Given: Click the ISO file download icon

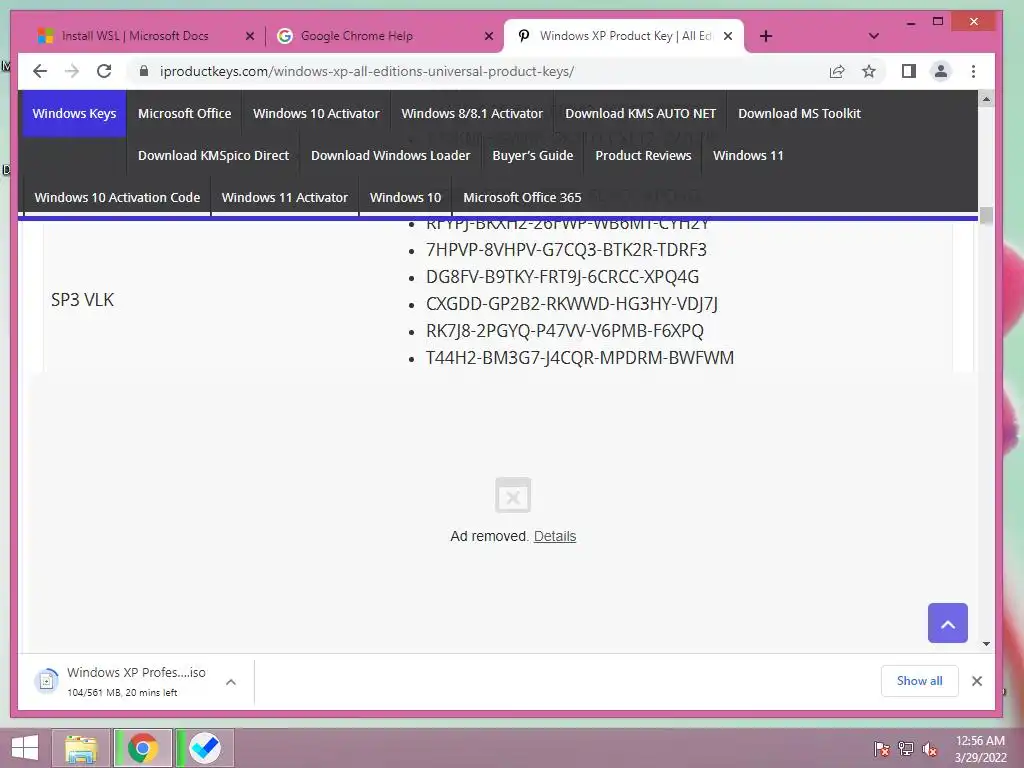Looking at the screenshot, I should point(46,681).
